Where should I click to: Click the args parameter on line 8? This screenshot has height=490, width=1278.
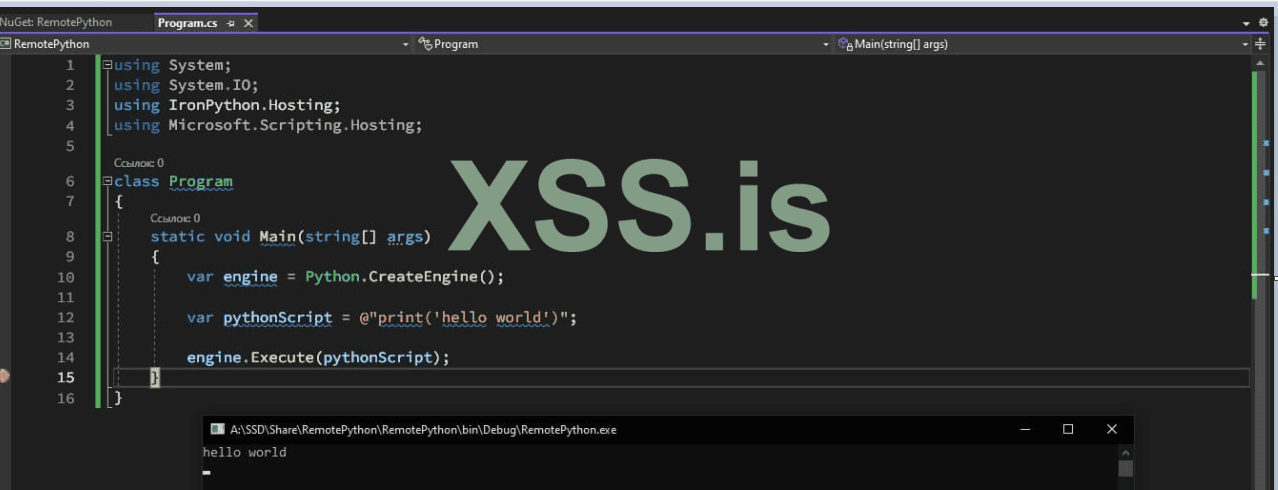pos(404,237)
